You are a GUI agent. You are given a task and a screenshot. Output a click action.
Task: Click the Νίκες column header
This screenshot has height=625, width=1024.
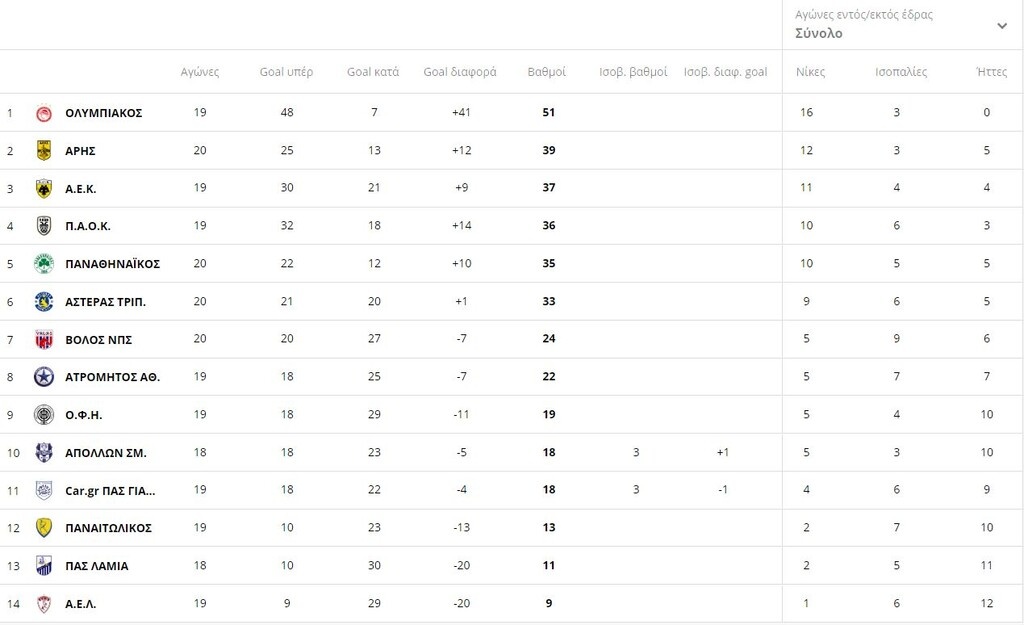tap(810, 72)
